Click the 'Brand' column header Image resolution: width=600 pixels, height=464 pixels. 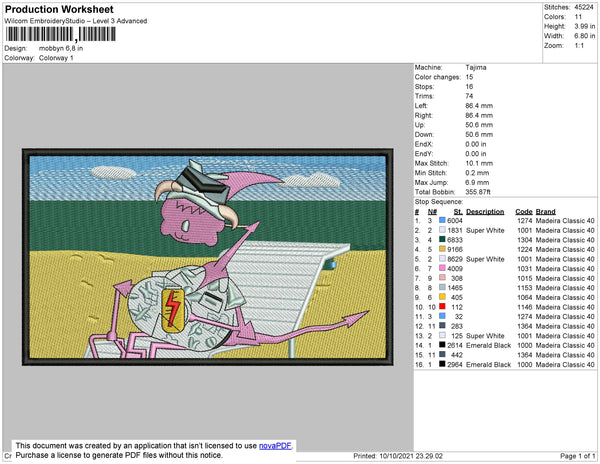coord(546,212)
